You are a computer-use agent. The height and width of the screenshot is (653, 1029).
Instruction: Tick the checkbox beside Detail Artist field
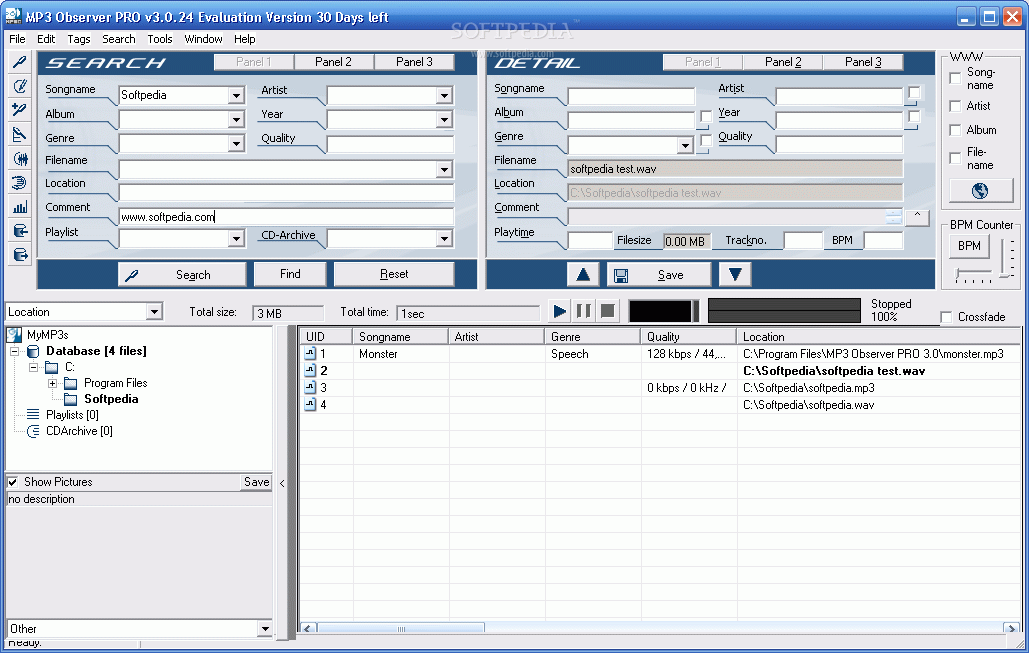(914, 93)
